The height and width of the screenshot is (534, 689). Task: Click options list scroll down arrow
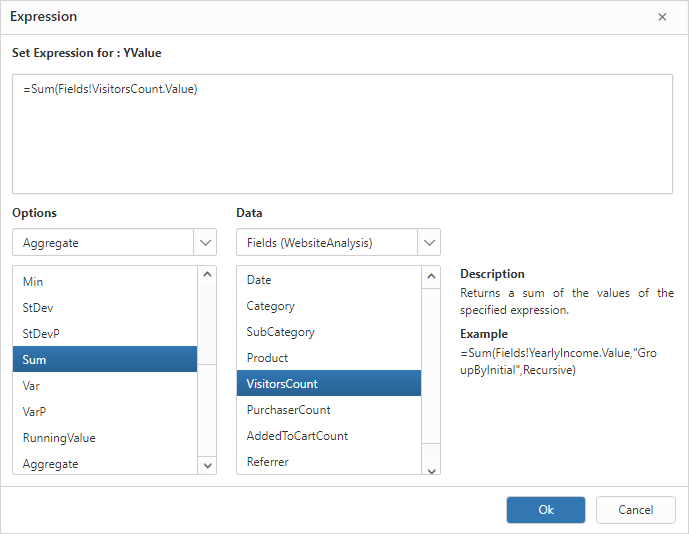pos(207,465)
